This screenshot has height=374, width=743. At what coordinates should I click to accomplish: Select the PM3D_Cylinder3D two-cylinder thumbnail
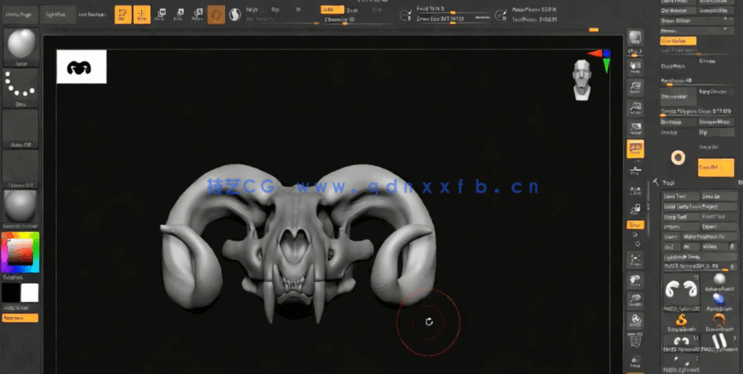(719, 342)
